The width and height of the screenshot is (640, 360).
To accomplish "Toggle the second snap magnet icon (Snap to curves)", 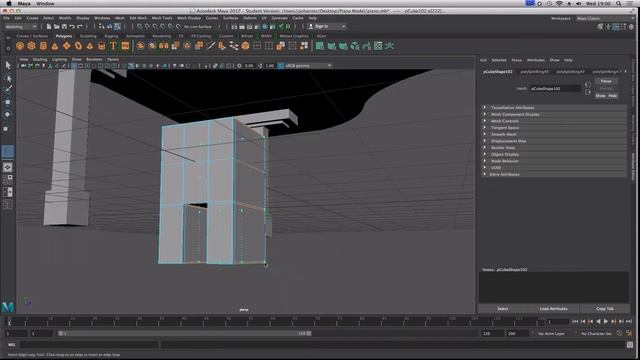I will tap(147, 27).
